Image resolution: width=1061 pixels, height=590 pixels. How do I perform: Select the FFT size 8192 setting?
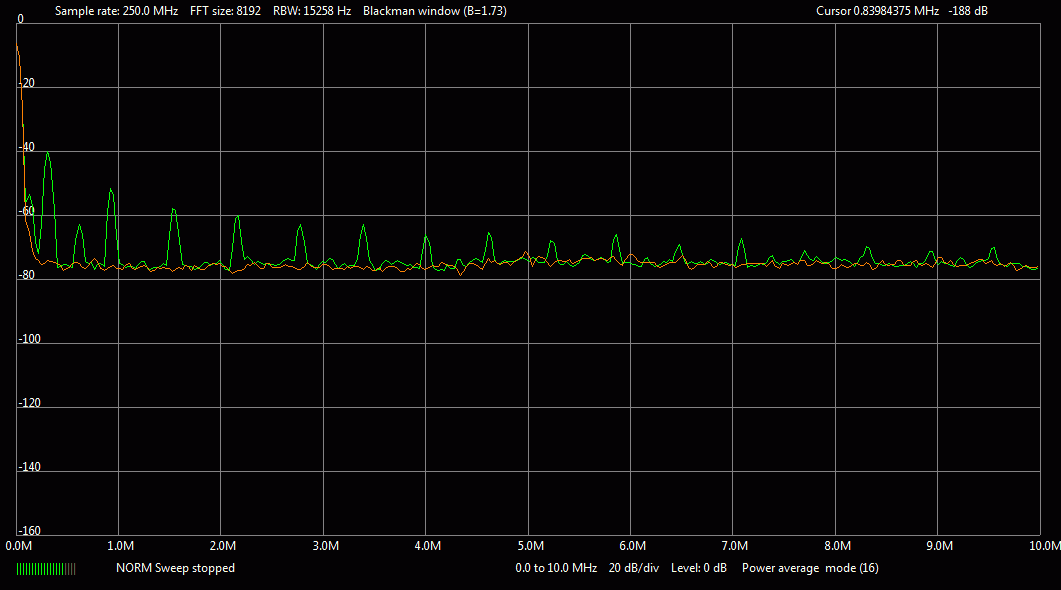point(227,10)
